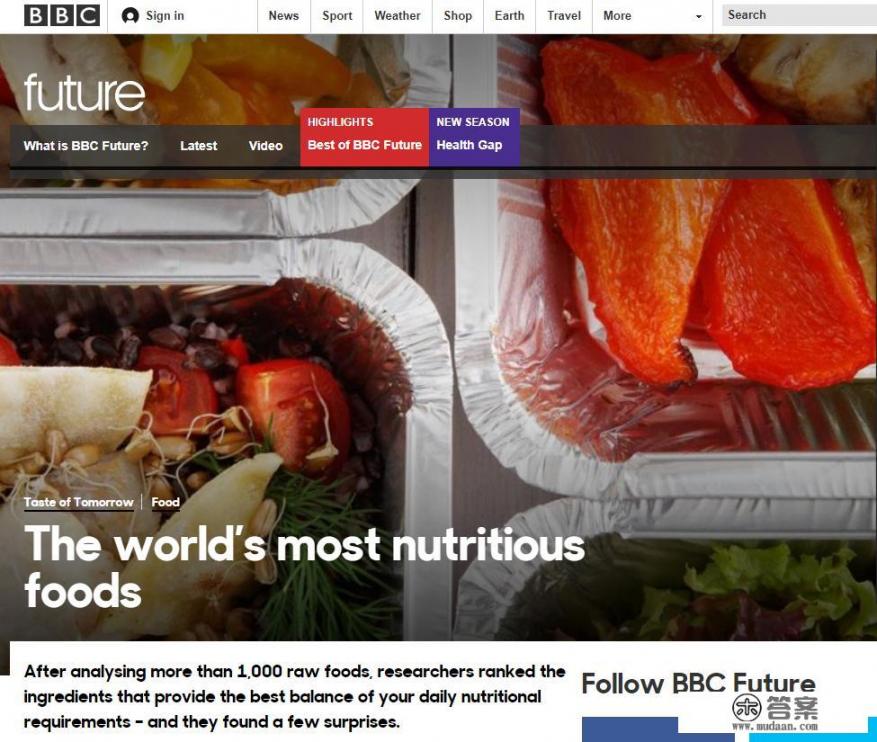Expand the More dropdown arrow
The height and width of the screenshot is (742, 877).
[x=698, y=16]
